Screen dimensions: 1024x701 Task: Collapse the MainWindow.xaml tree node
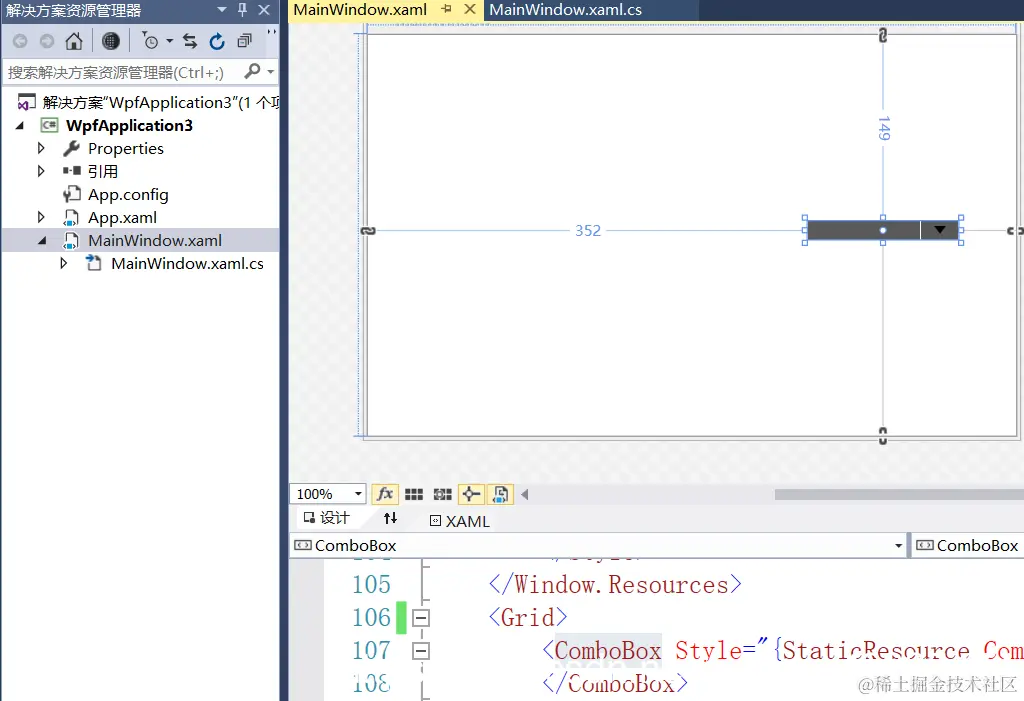point(42,240)
